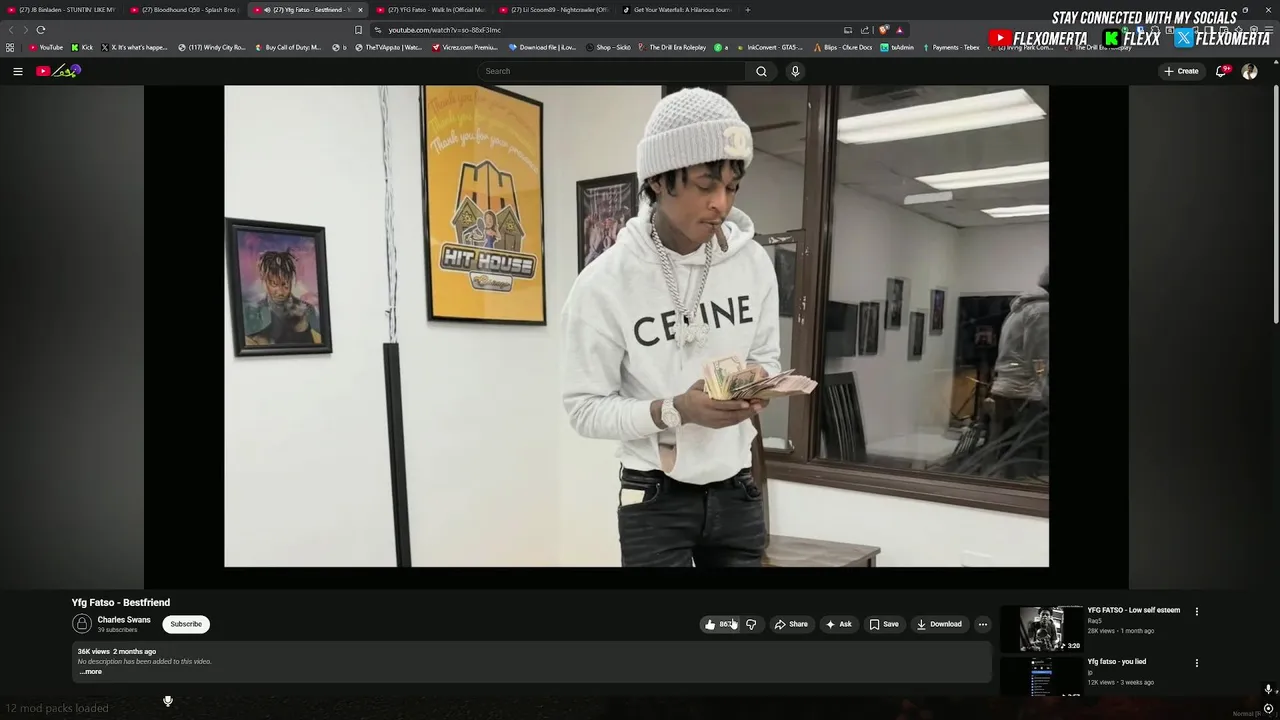1280x720 pixels.
Task: Open Windy City Ro... bookmark
Action: click(x=212, y=47)
